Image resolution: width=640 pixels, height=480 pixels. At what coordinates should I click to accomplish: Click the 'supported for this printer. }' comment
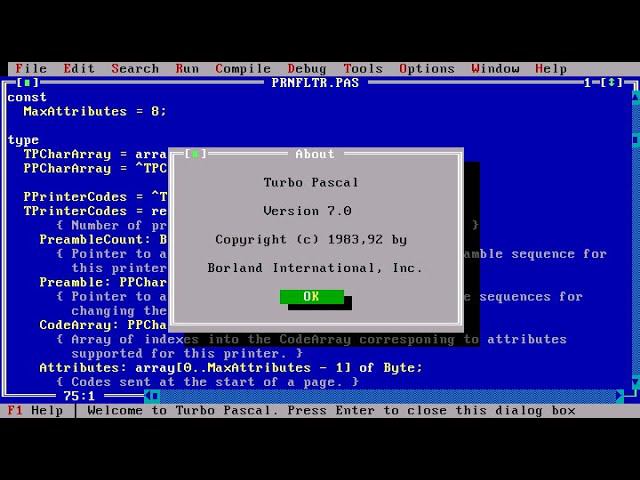[187, 353]
